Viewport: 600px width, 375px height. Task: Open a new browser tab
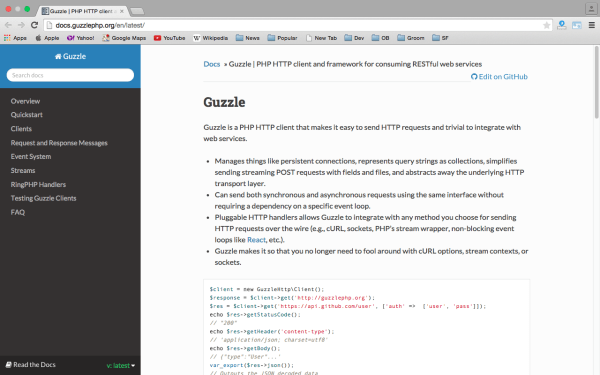[137, 11]
